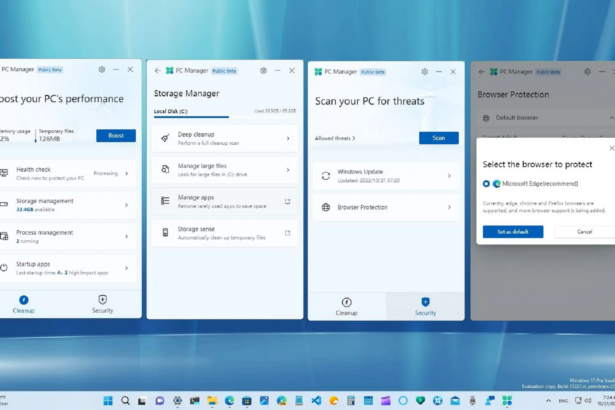Image resolution: width=615 pixels, height=410 pixels.
Task: Open Browser Protection row chevron
Action: (449, 207)
